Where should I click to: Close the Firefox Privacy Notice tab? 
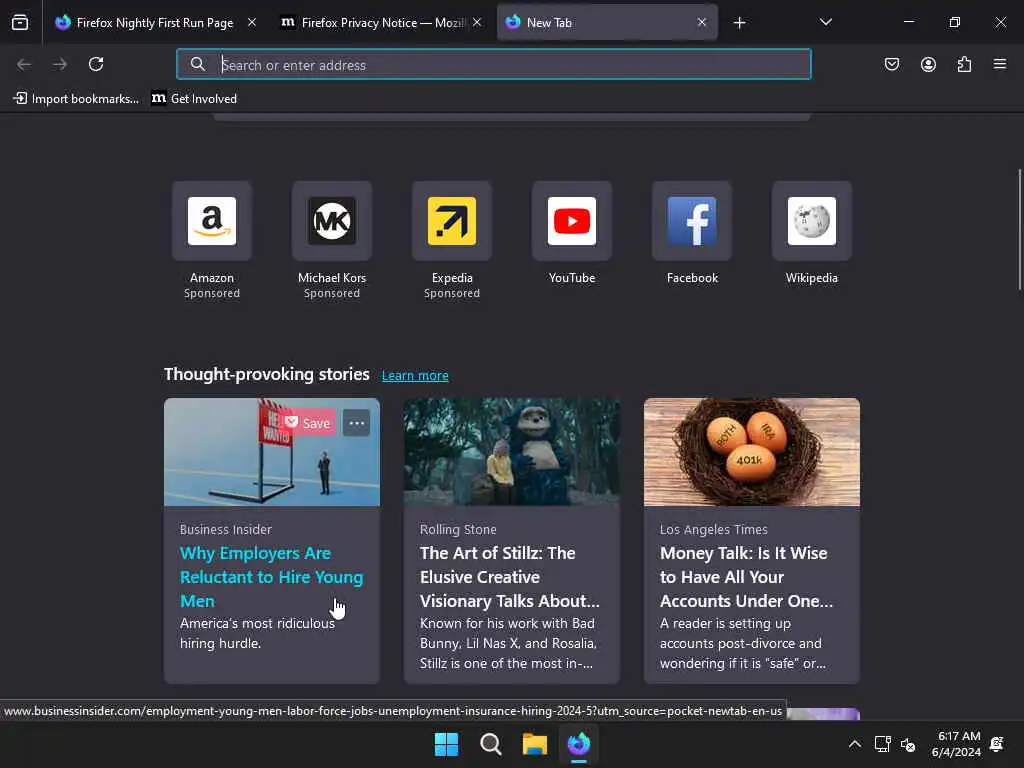[x=477, y=22]
